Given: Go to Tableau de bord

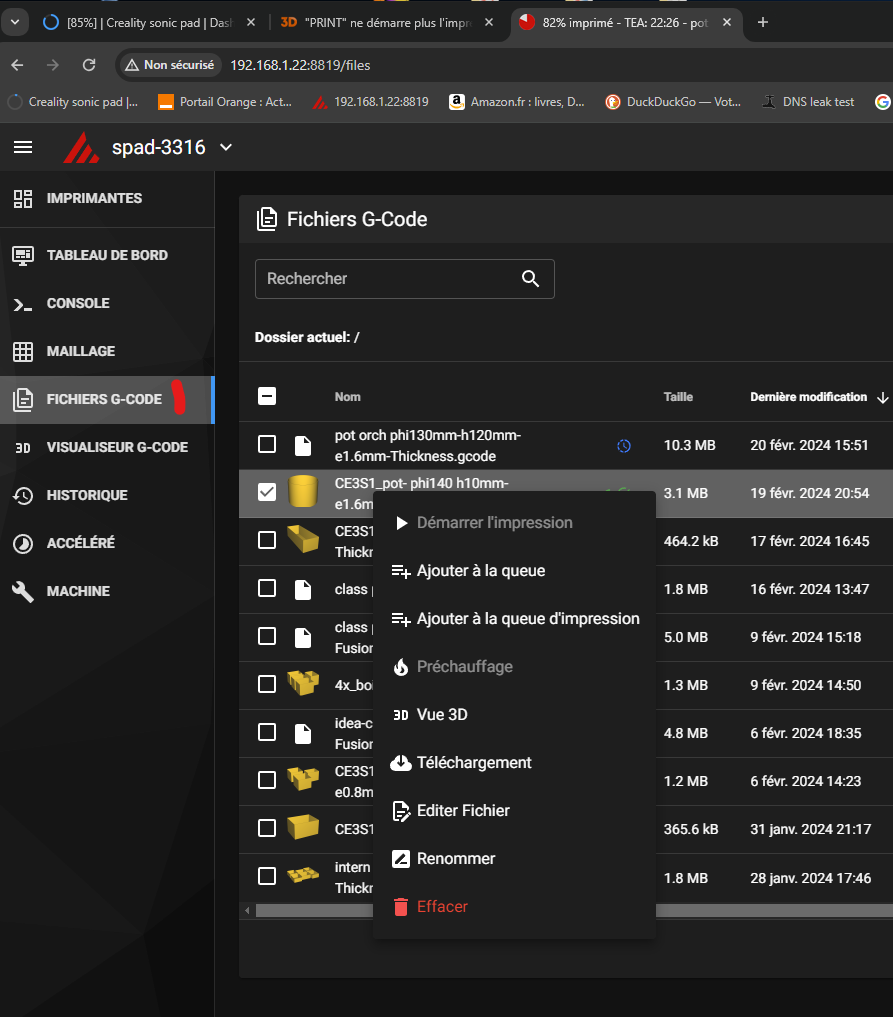Looking at the screenshot, I should click(107, 255).
